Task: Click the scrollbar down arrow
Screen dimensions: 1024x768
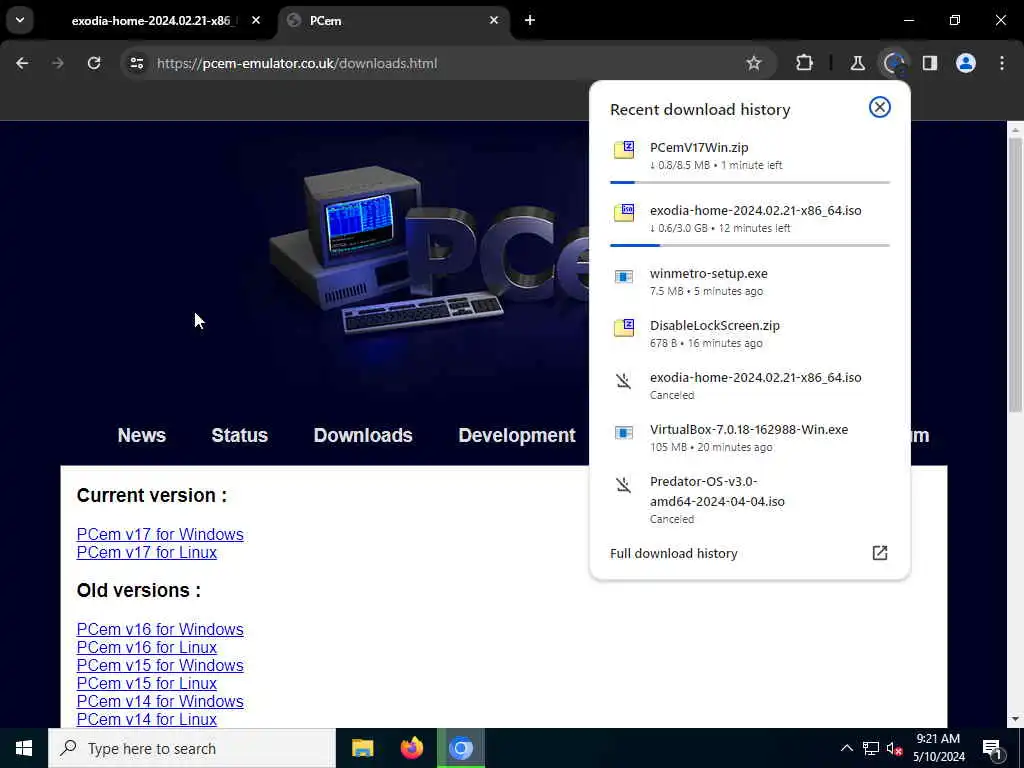Action: click(x=1015, y=720)
